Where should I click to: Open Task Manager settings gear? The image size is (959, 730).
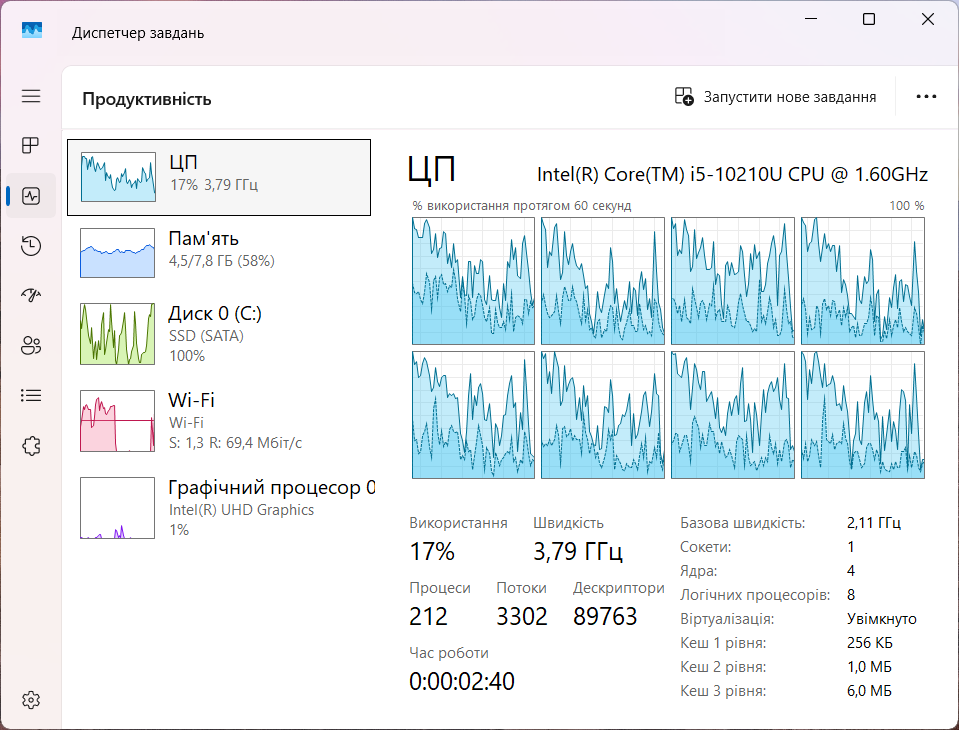coord(31,699)
